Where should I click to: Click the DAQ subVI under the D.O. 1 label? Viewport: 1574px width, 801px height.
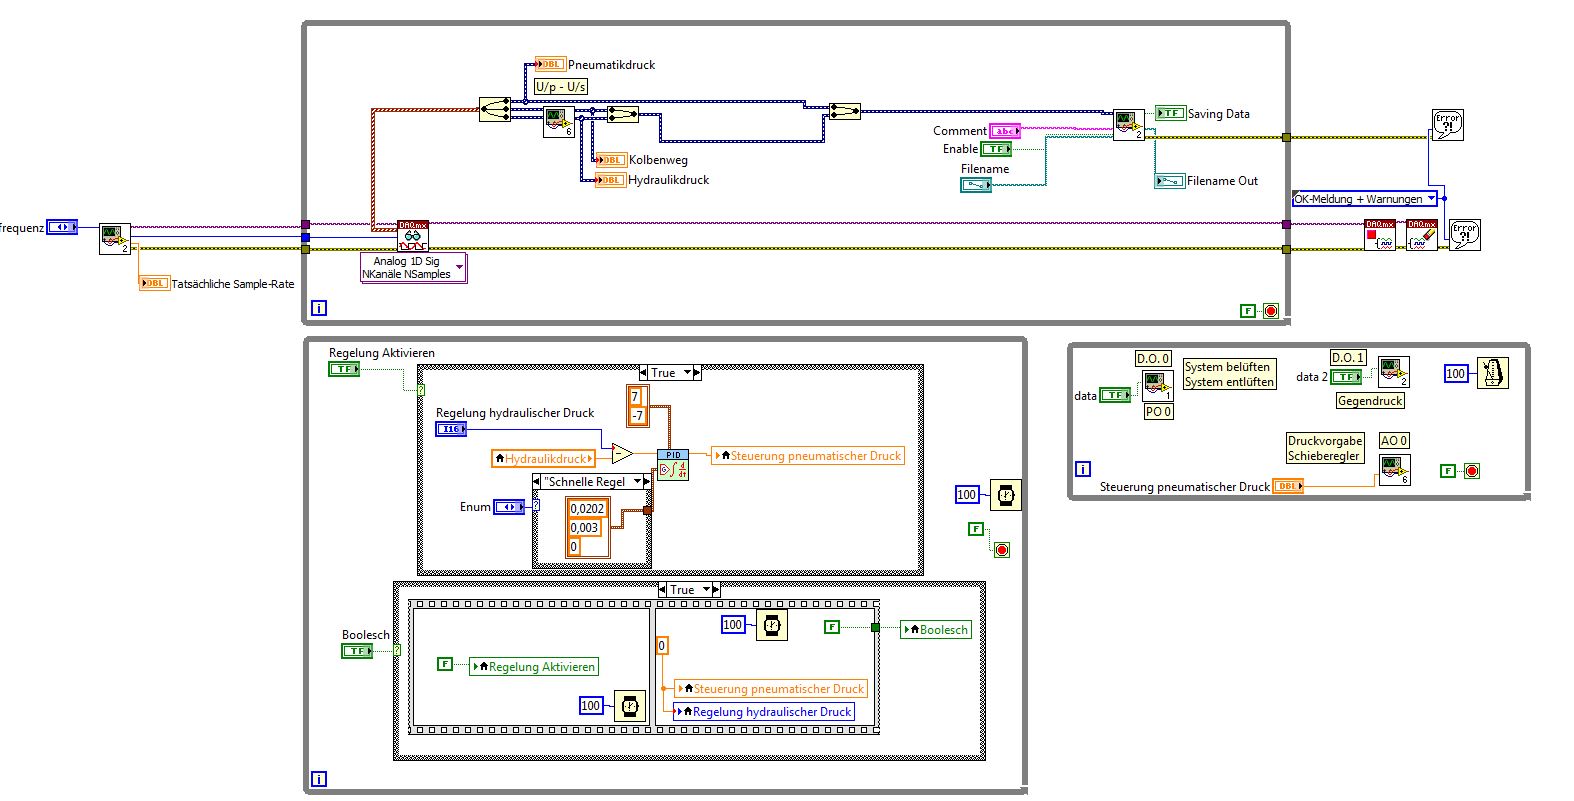[1394, 372]
